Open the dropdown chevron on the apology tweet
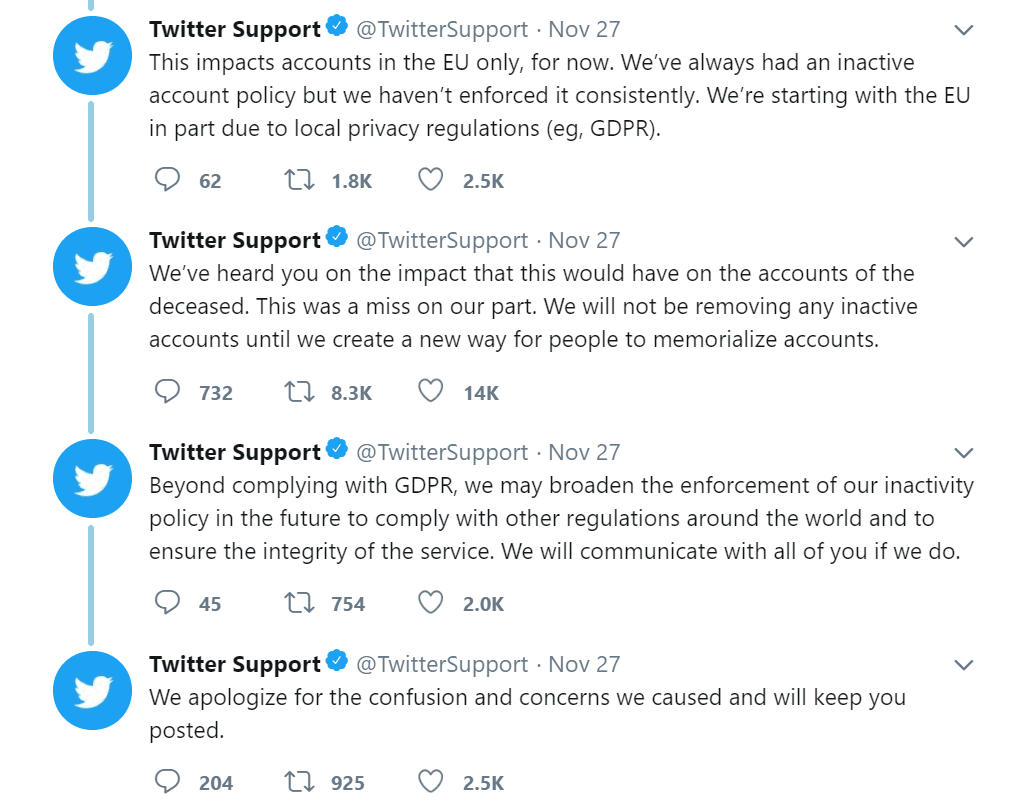The height and width of the screenshot is (801, 1025). click(x=964, y=665)
